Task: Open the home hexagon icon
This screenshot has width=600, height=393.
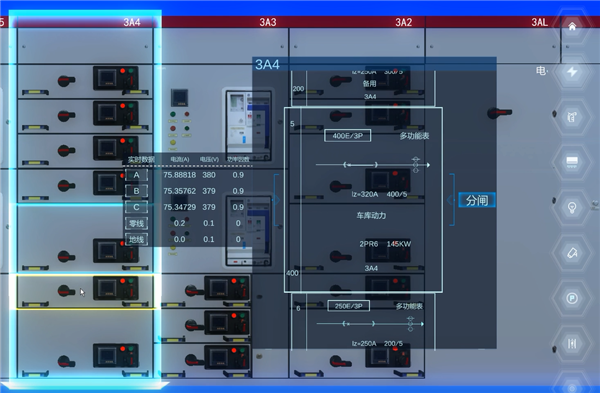Action: point(572,26)
